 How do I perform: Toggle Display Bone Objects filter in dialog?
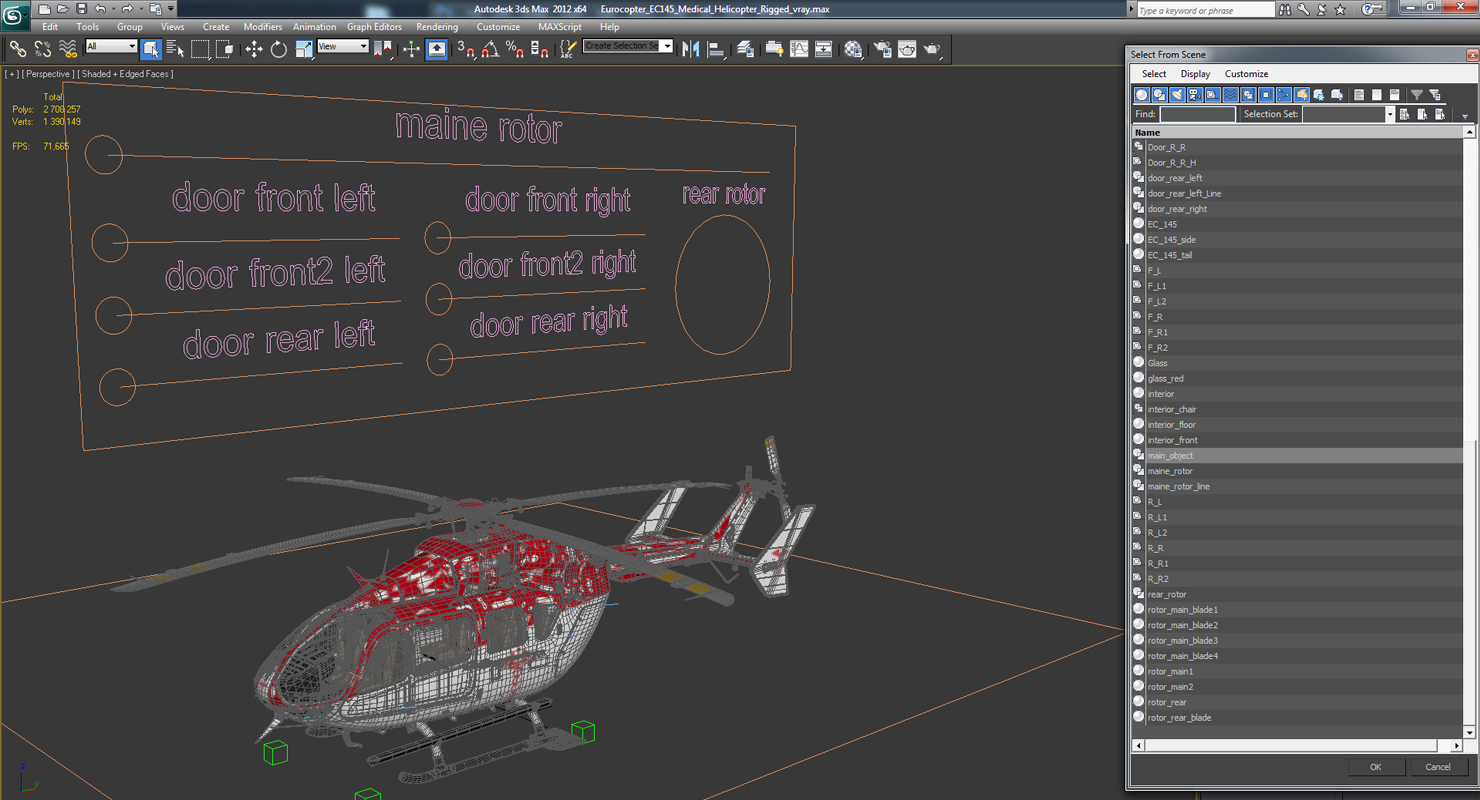pyautogui.click(x=1284, y=95)
